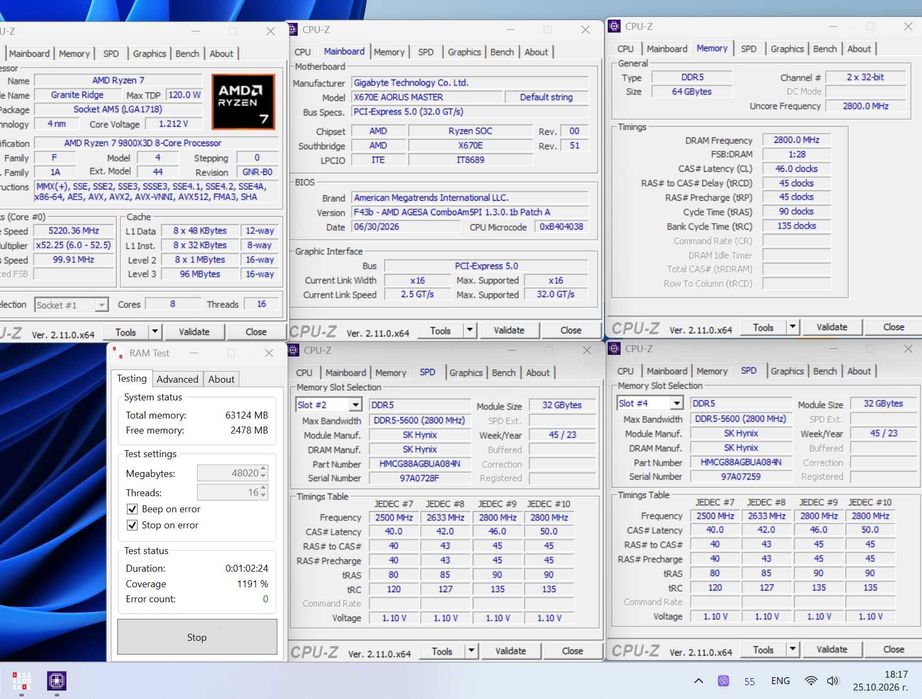Open SPD tab in the Mainboard window
This screenshot has height=699, width=922.
tap(426, 52)
